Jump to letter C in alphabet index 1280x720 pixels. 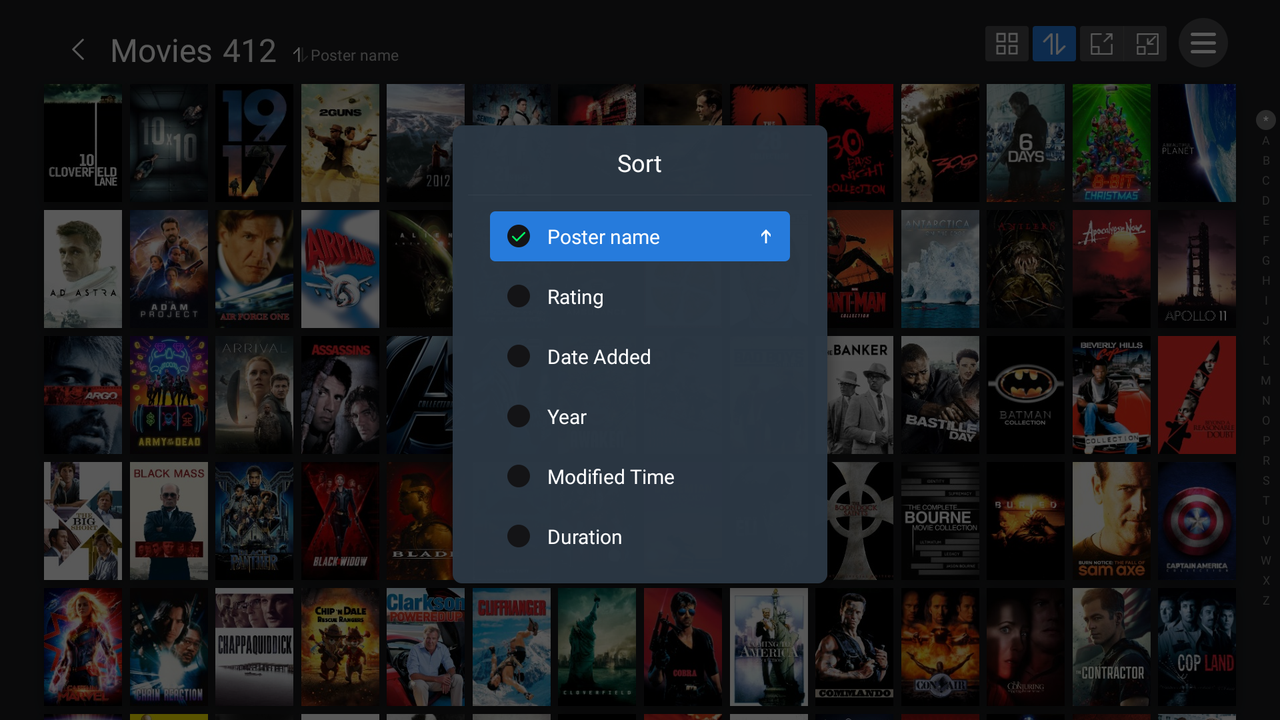1266,180
